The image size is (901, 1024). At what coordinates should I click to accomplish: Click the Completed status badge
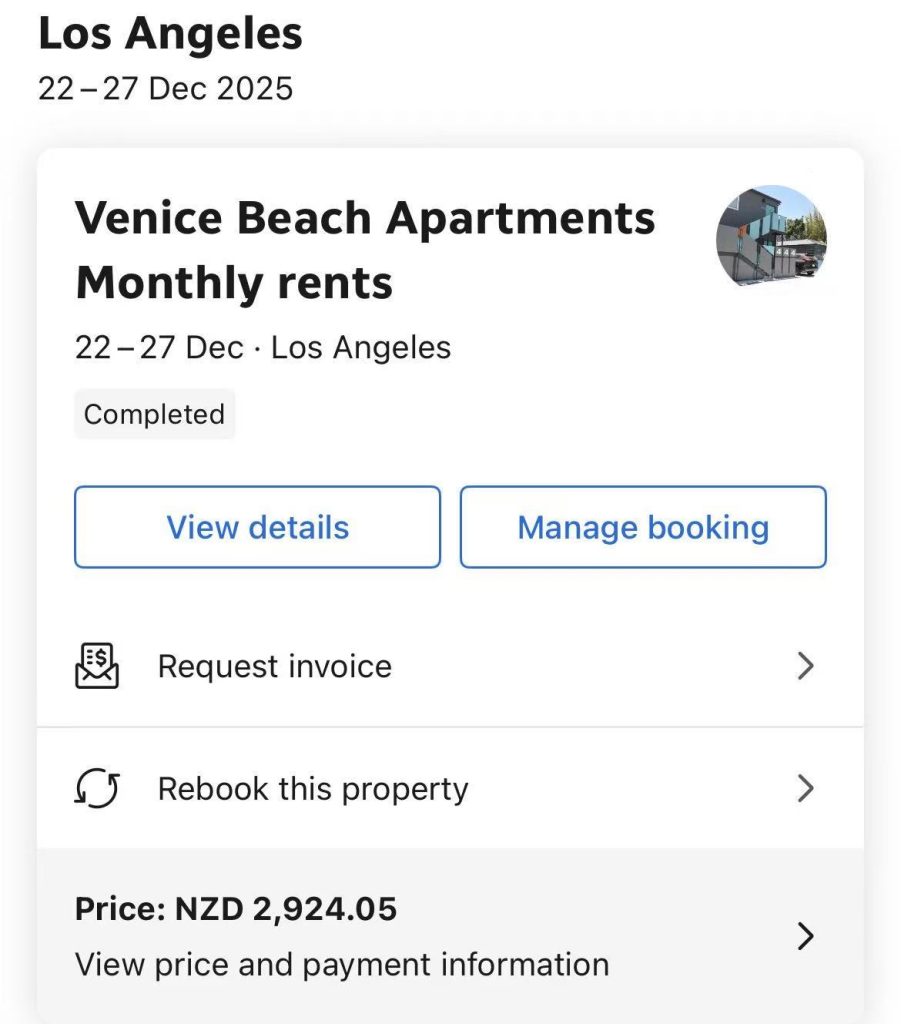click(154, 414)
